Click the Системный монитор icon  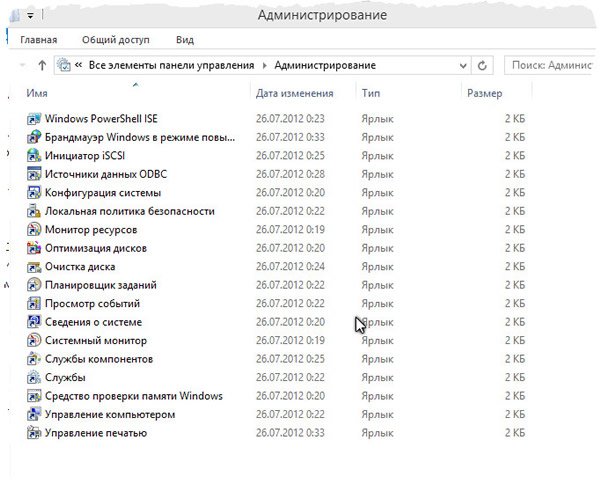point(34,340)
